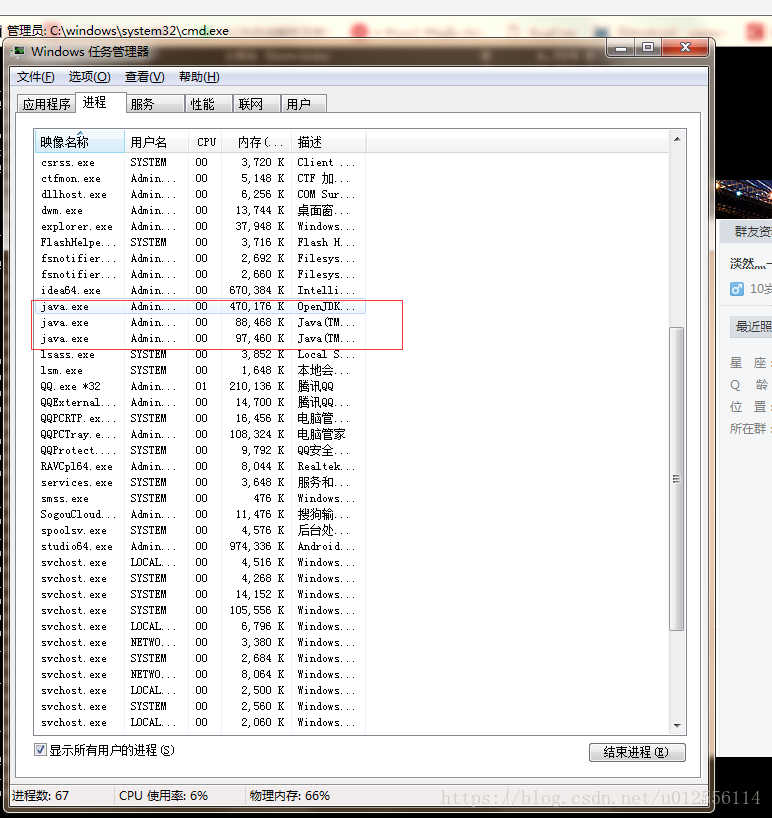
Task: Click the 群友资 tab in QQ panel
Action: pos(746,232)
